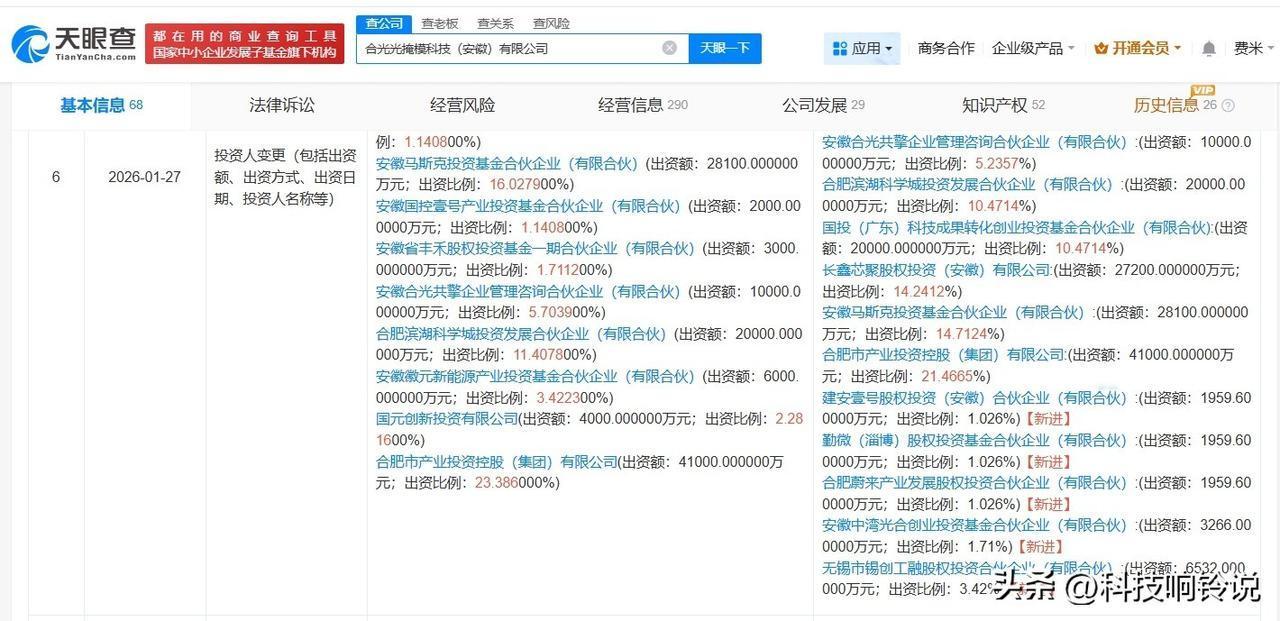Expand the 企业级产品 dropdown
The width and height of the screenshot is (1280, 621).
click(x=1033, y=48)
